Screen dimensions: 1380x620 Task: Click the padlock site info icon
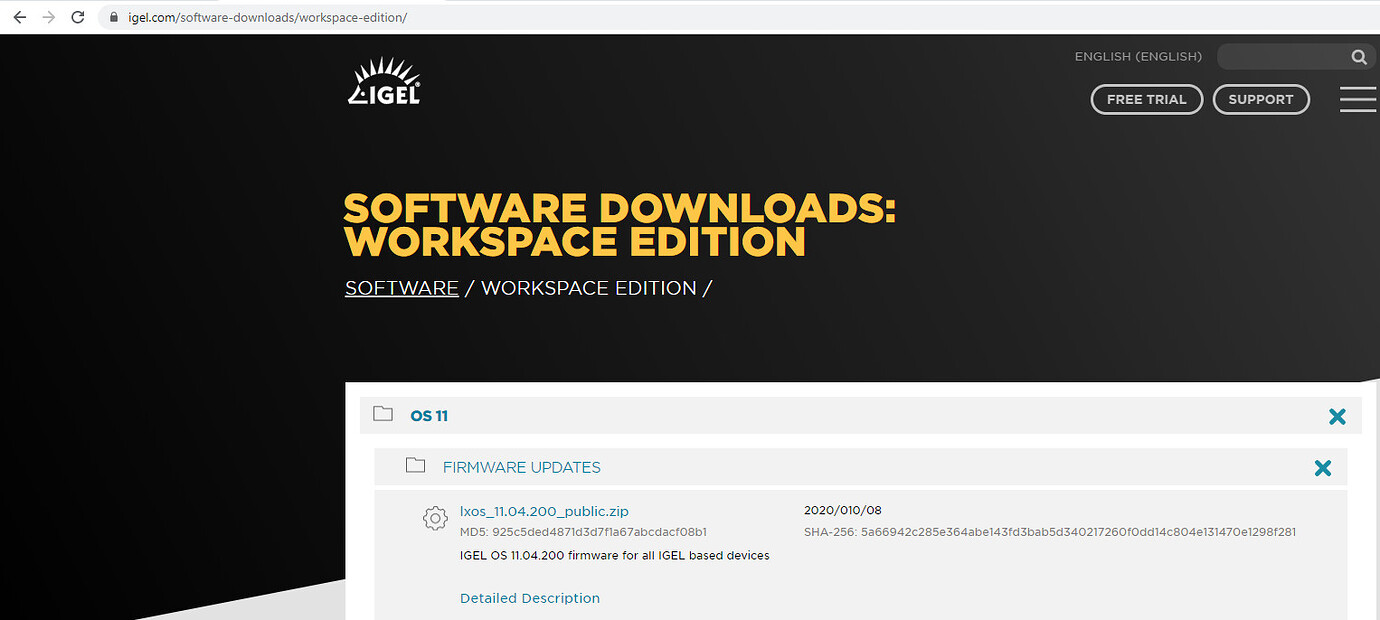tap(112, 18)
